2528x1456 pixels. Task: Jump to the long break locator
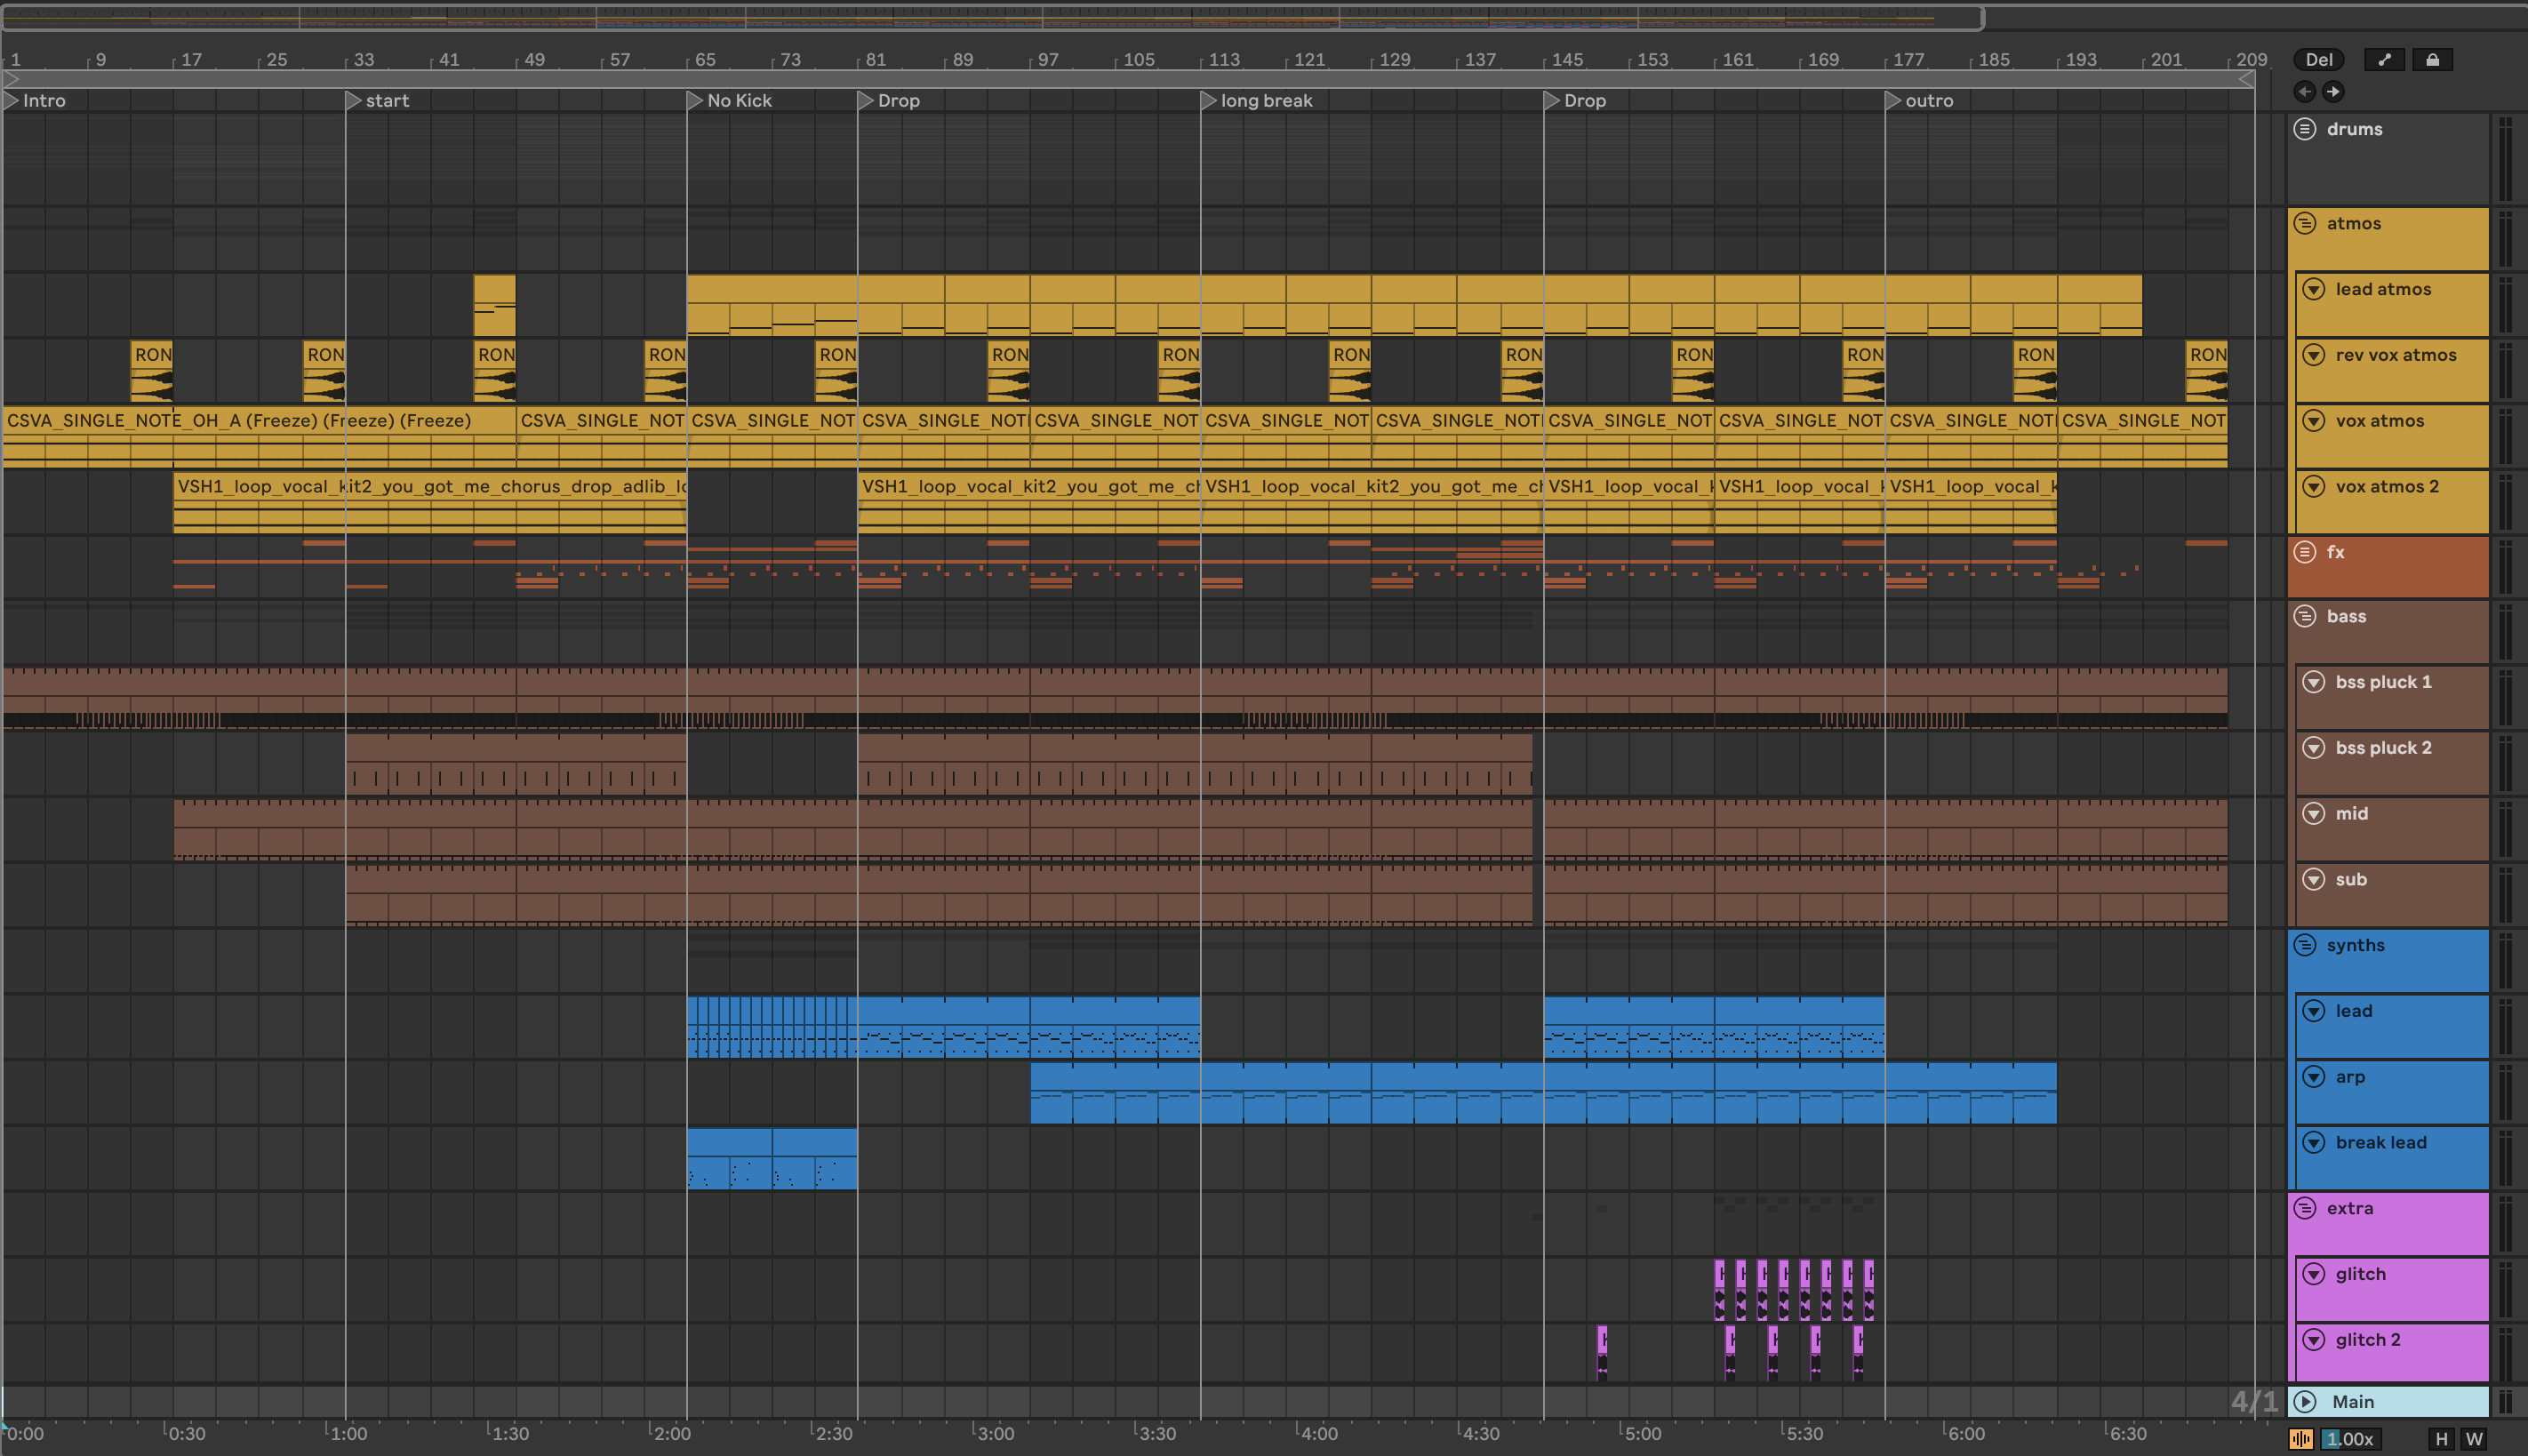(x=1208, y=101)
